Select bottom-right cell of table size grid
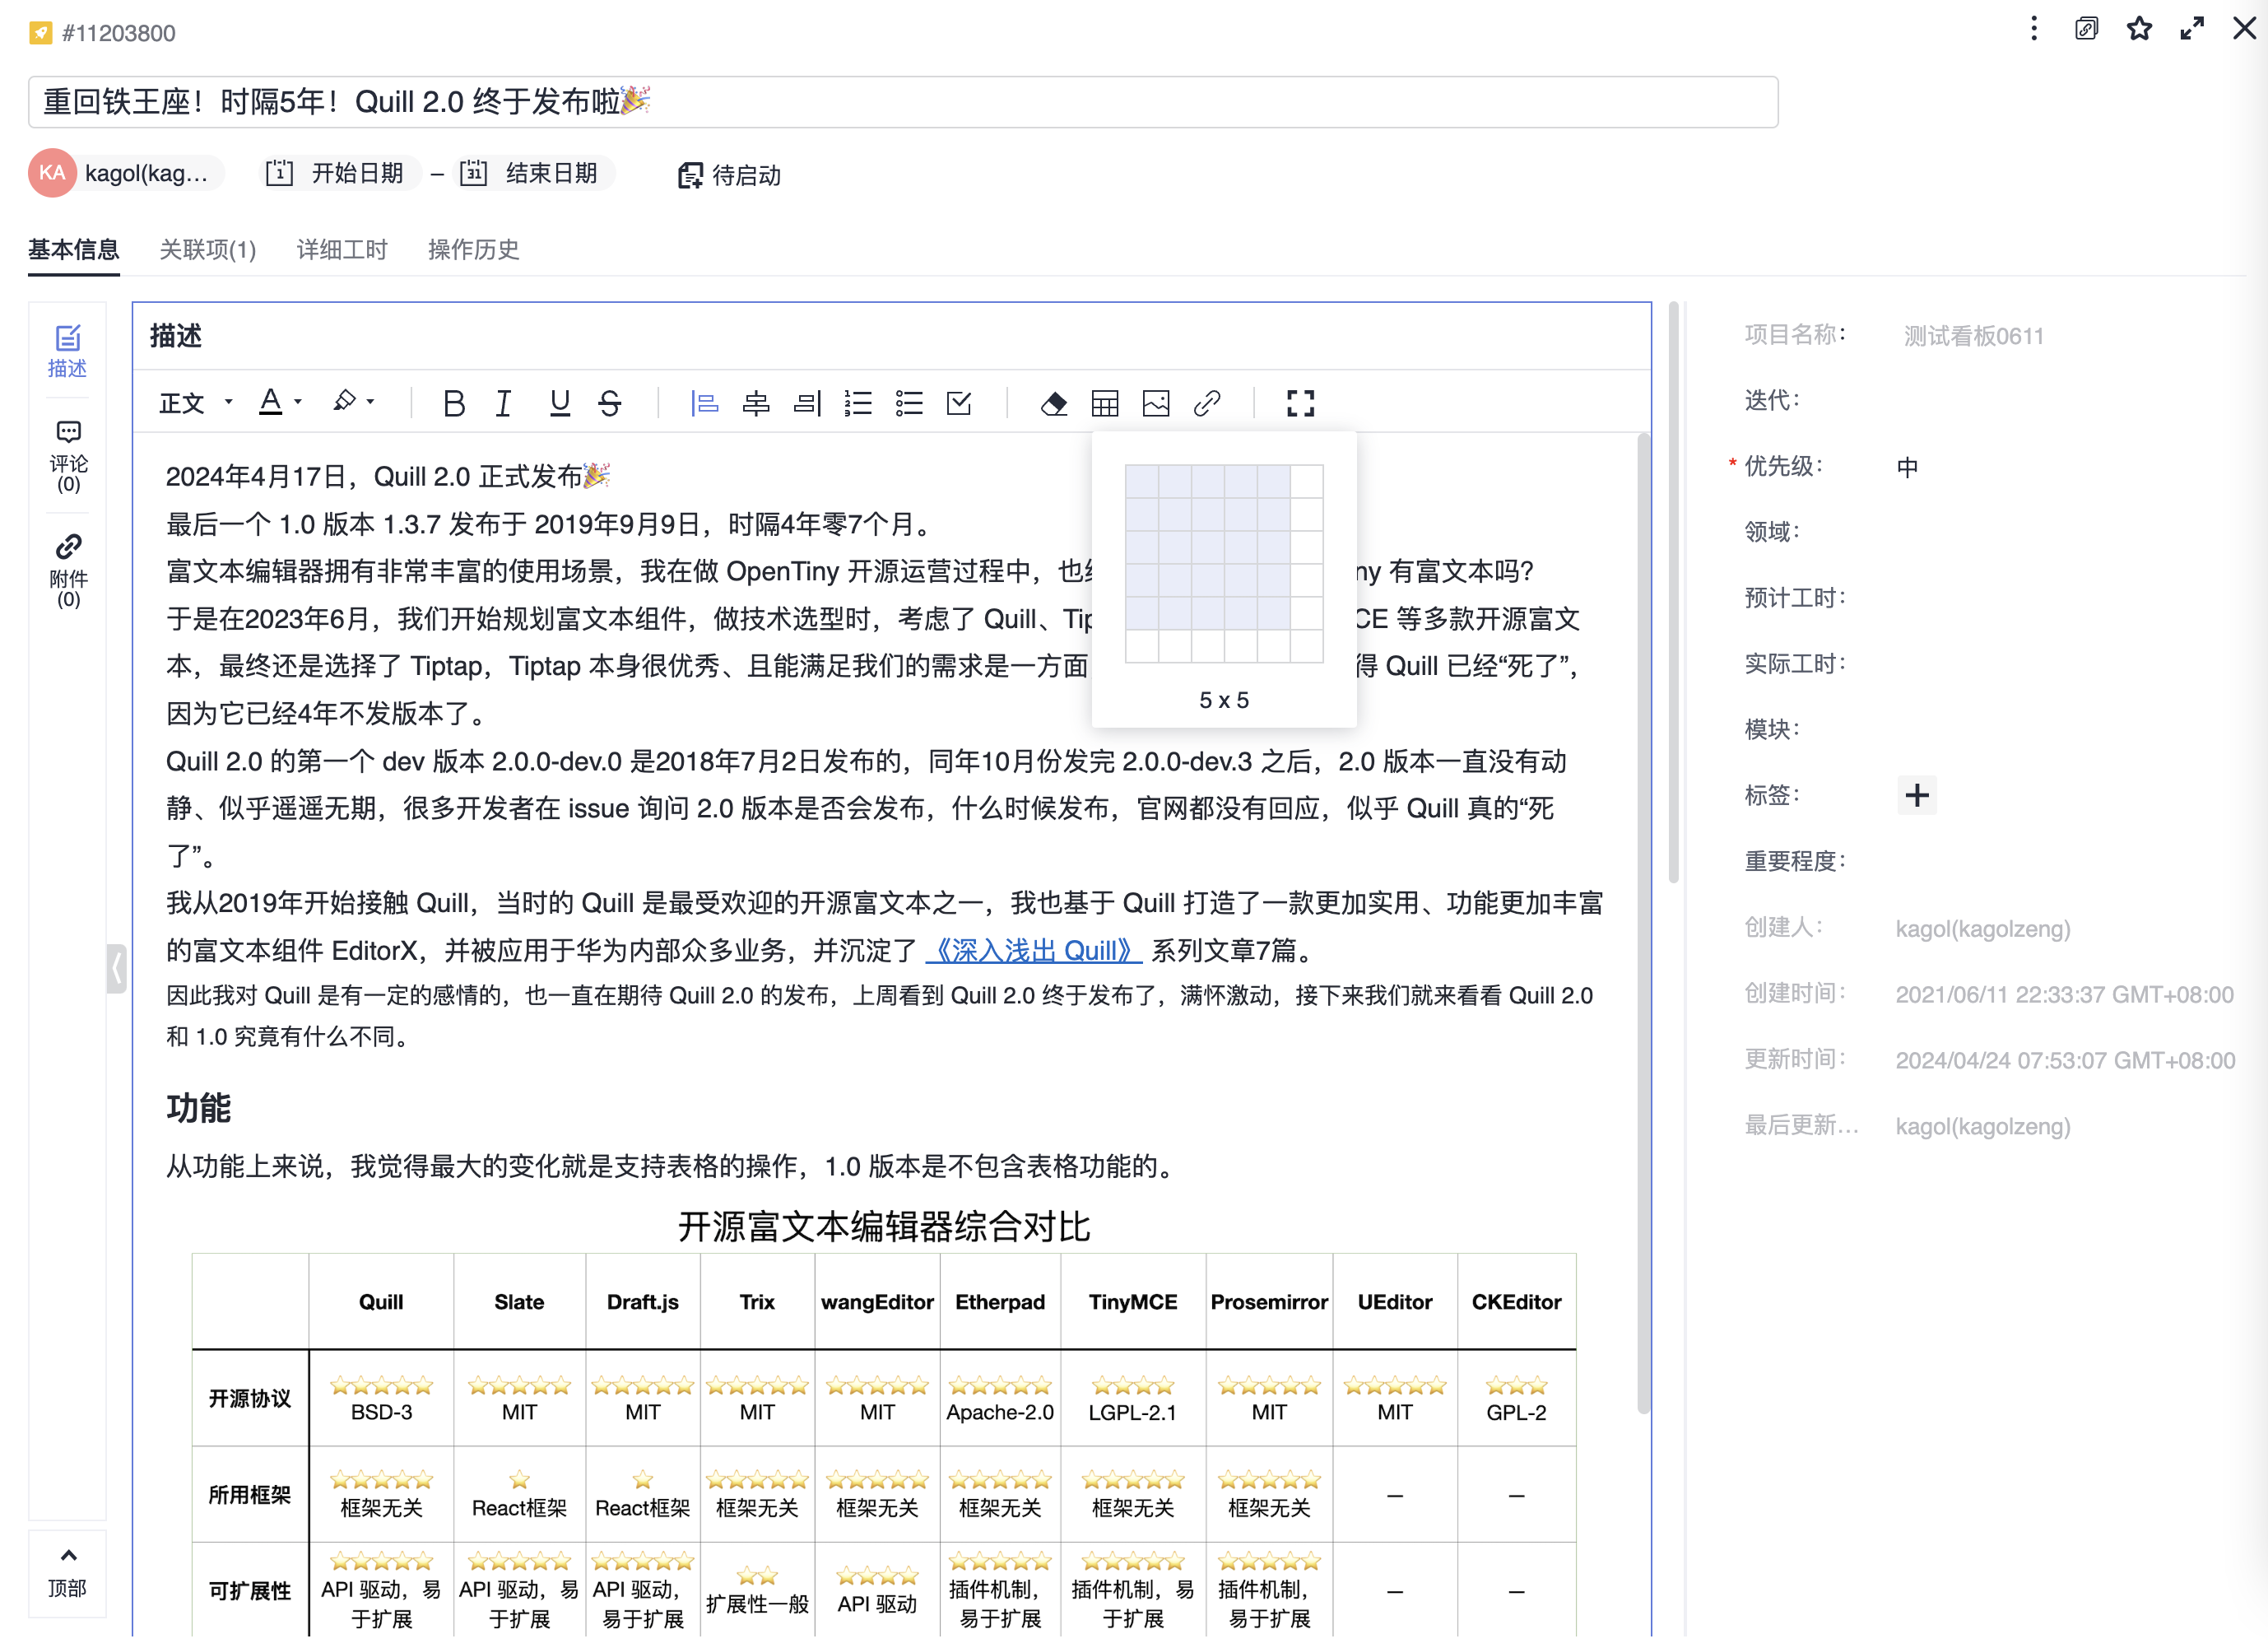 1306,646
